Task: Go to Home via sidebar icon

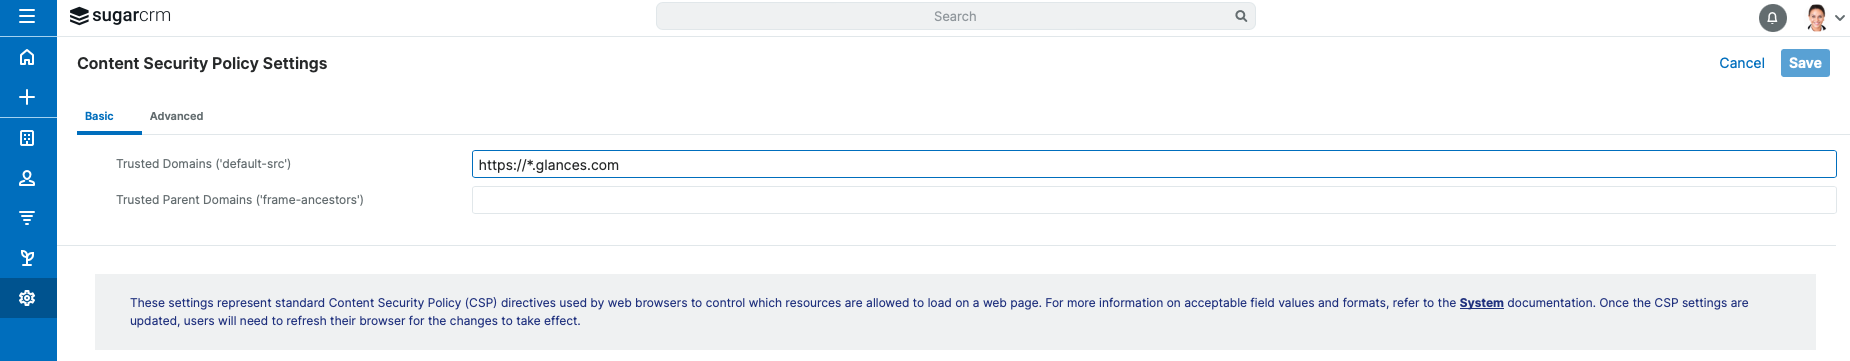Action: click(27, 57)
